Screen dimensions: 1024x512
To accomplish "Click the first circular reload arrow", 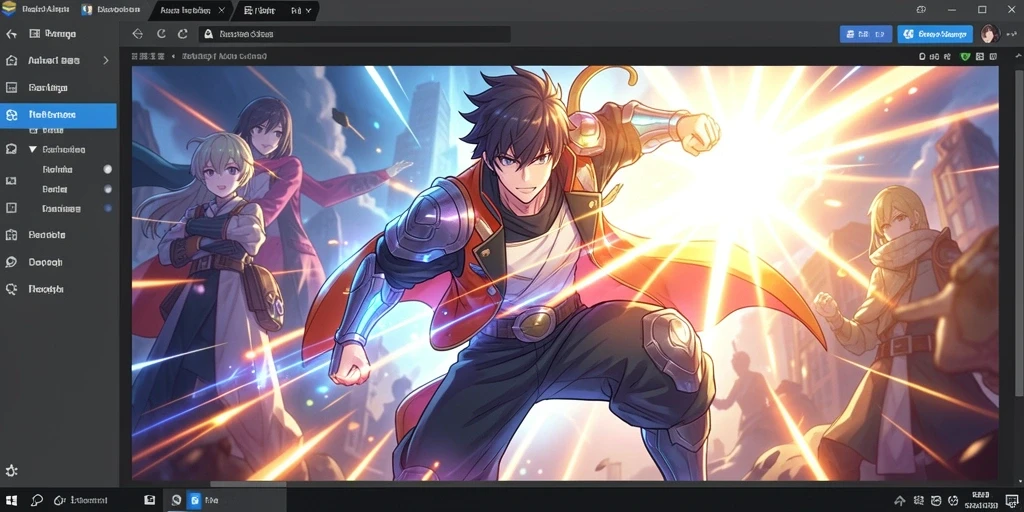I will pos(161,34).
